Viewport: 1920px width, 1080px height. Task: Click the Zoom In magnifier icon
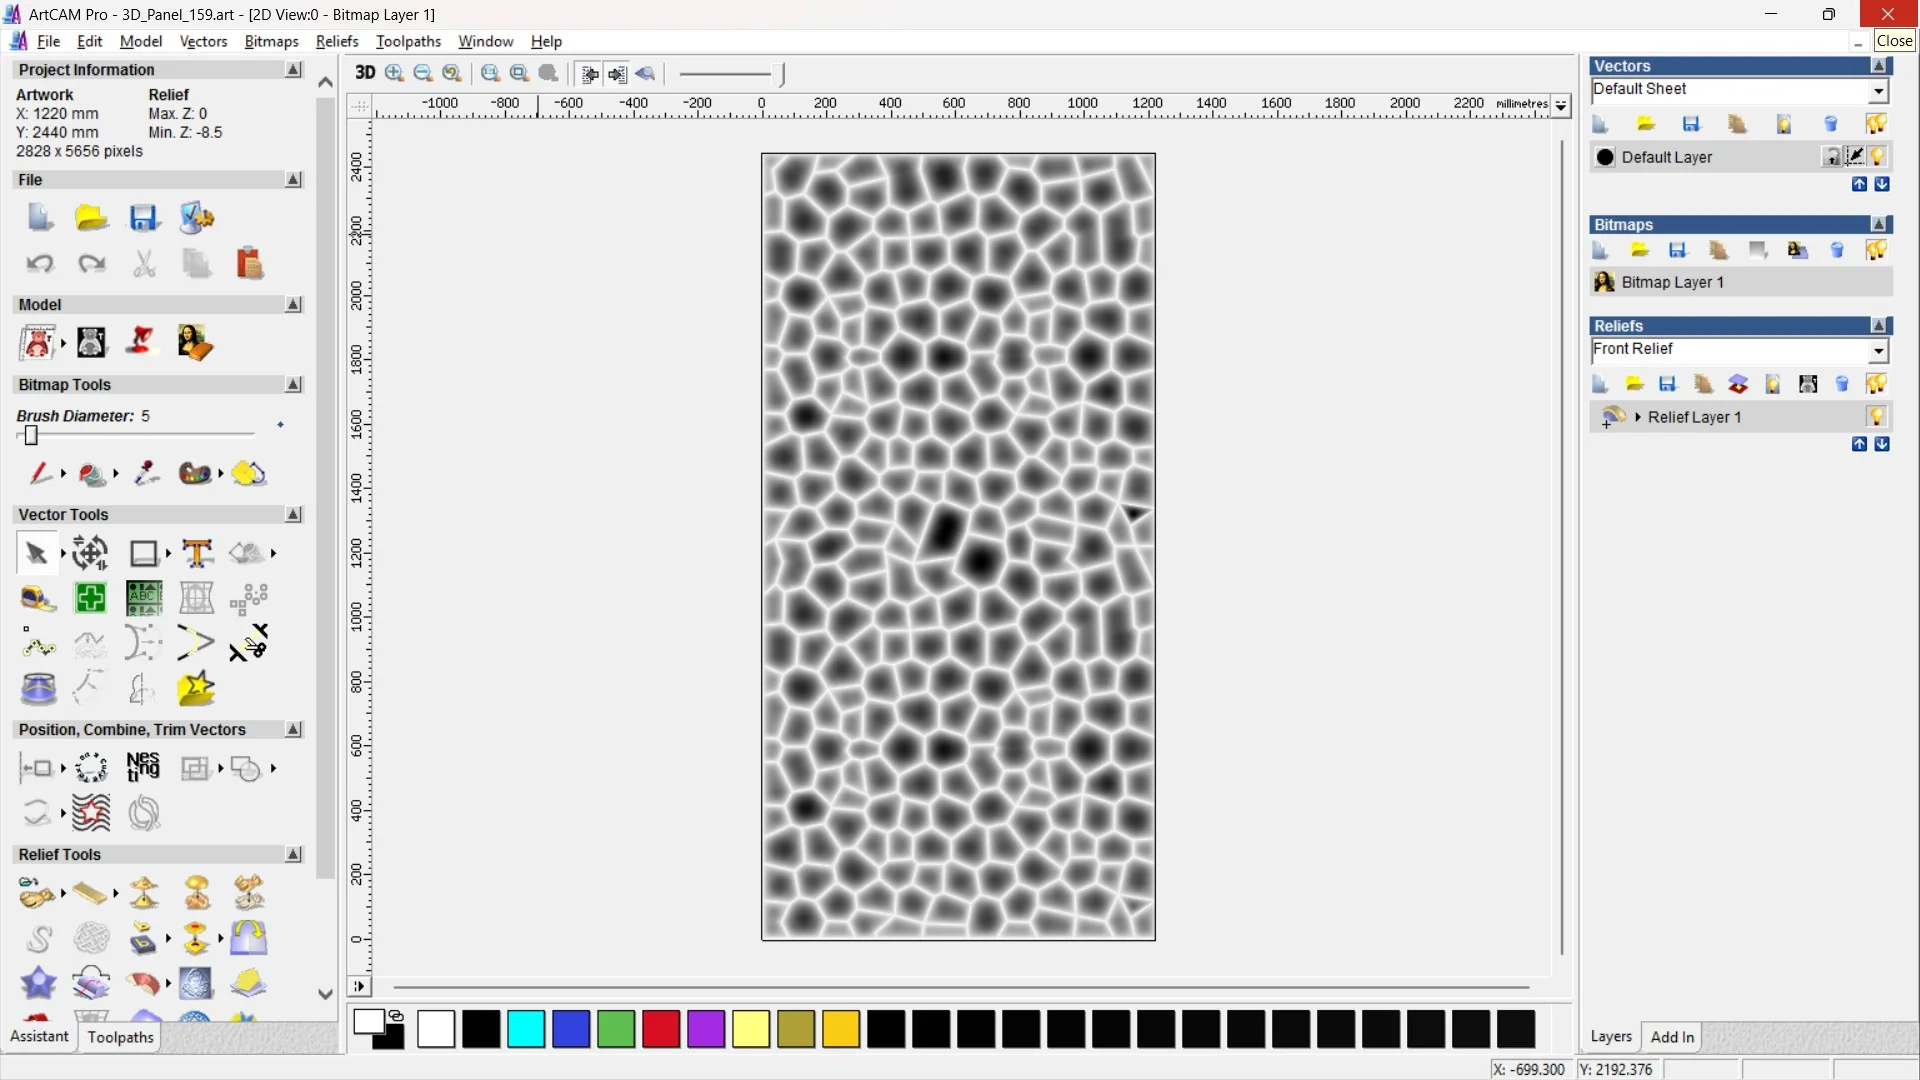point(394,73)
